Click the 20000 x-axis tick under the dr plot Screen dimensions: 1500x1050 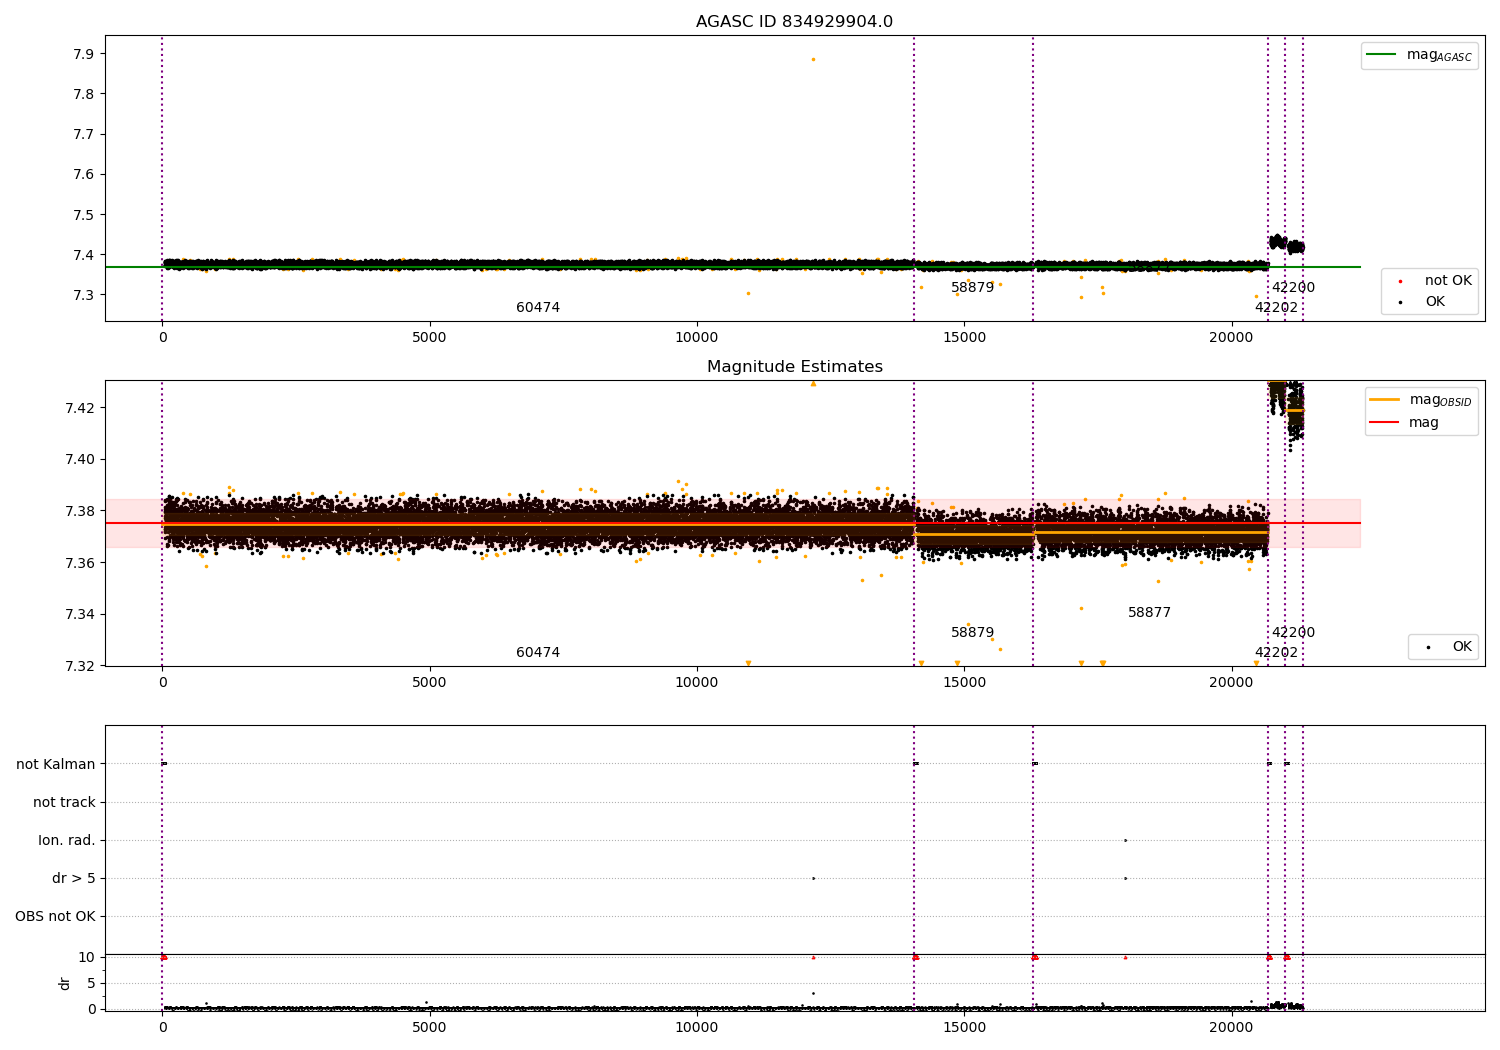click(1231, 1026)
